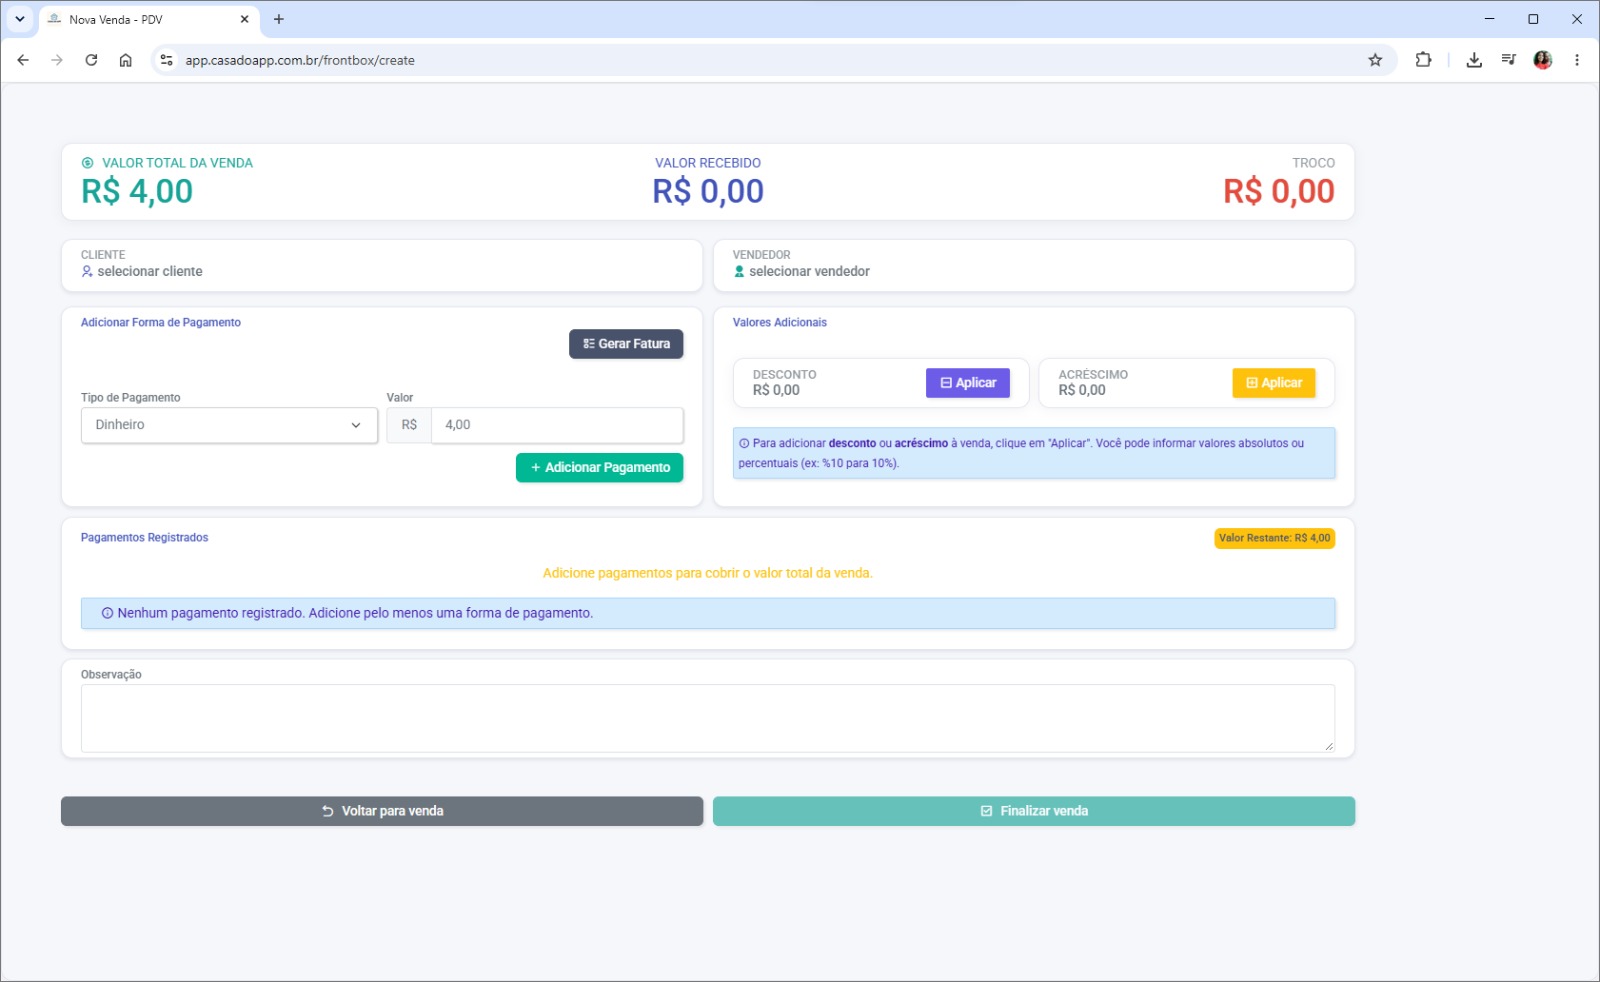Click Adicionar Pagamento button
The height and width of the screenshot is (982, 1600).
click(x=600, y=467)
